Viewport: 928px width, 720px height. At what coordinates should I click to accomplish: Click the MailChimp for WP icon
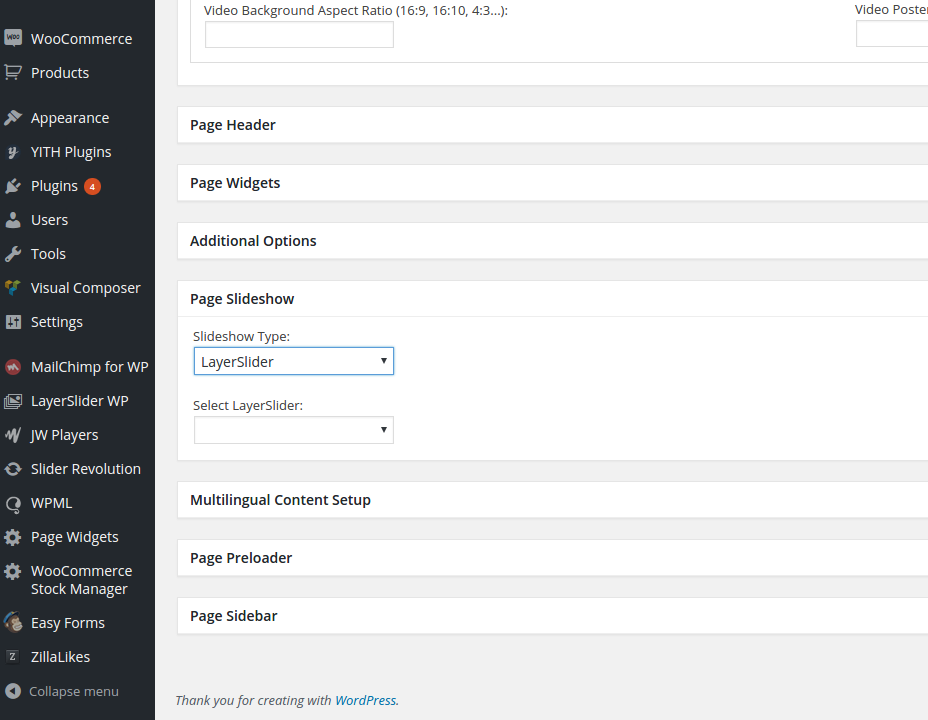point(13,367)
